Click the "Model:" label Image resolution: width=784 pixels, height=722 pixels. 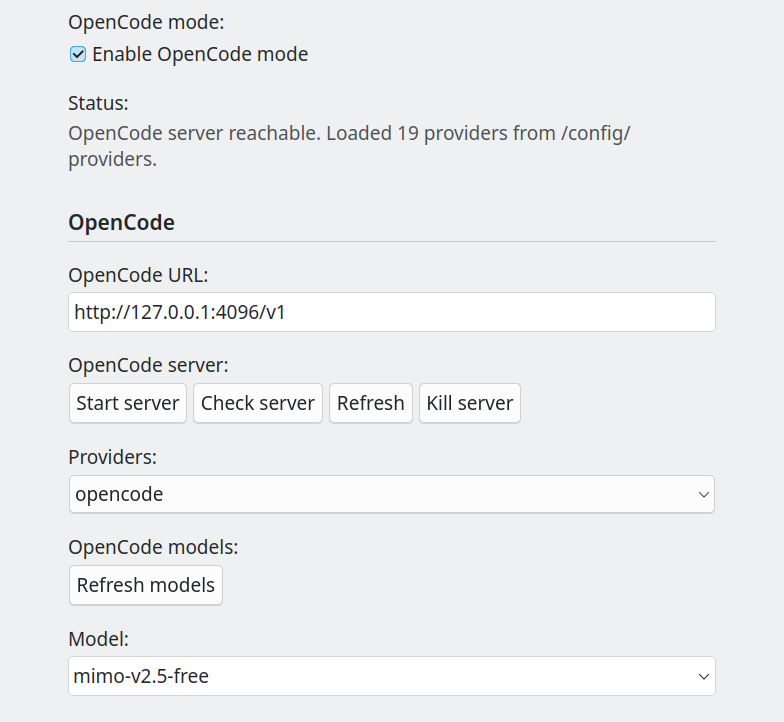tap(98, 639)
